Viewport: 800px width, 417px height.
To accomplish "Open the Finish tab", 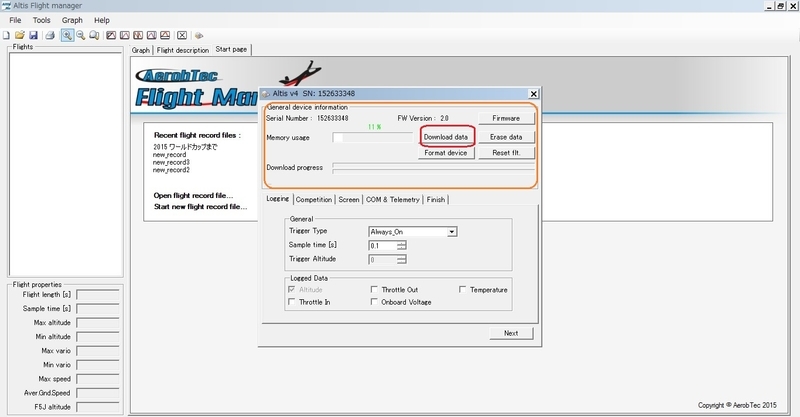I will 436,200.
